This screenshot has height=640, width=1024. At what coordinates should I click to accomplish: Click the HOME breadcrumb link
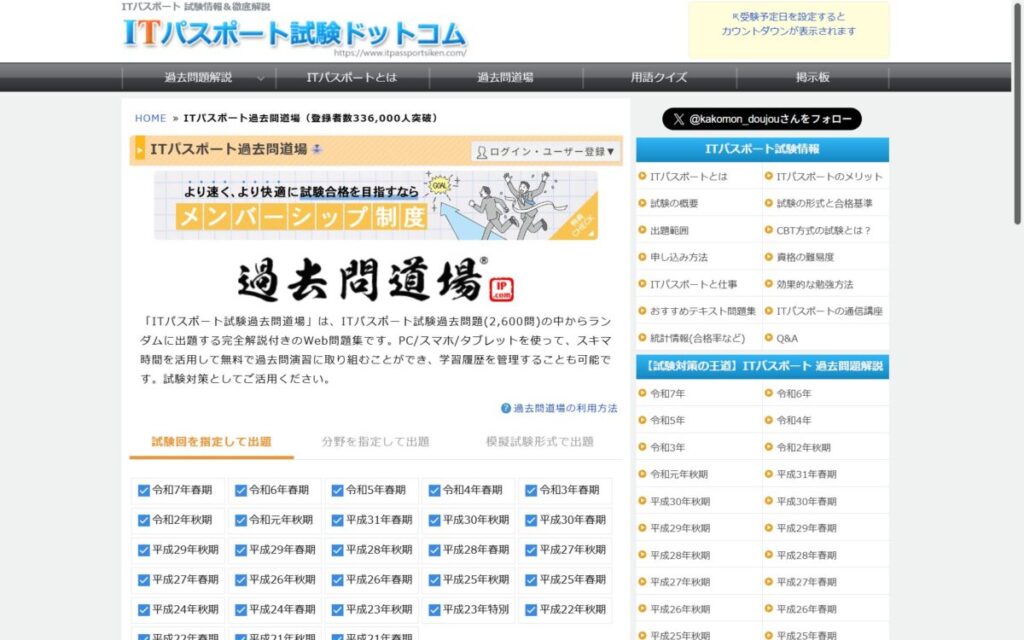point(150,118)
